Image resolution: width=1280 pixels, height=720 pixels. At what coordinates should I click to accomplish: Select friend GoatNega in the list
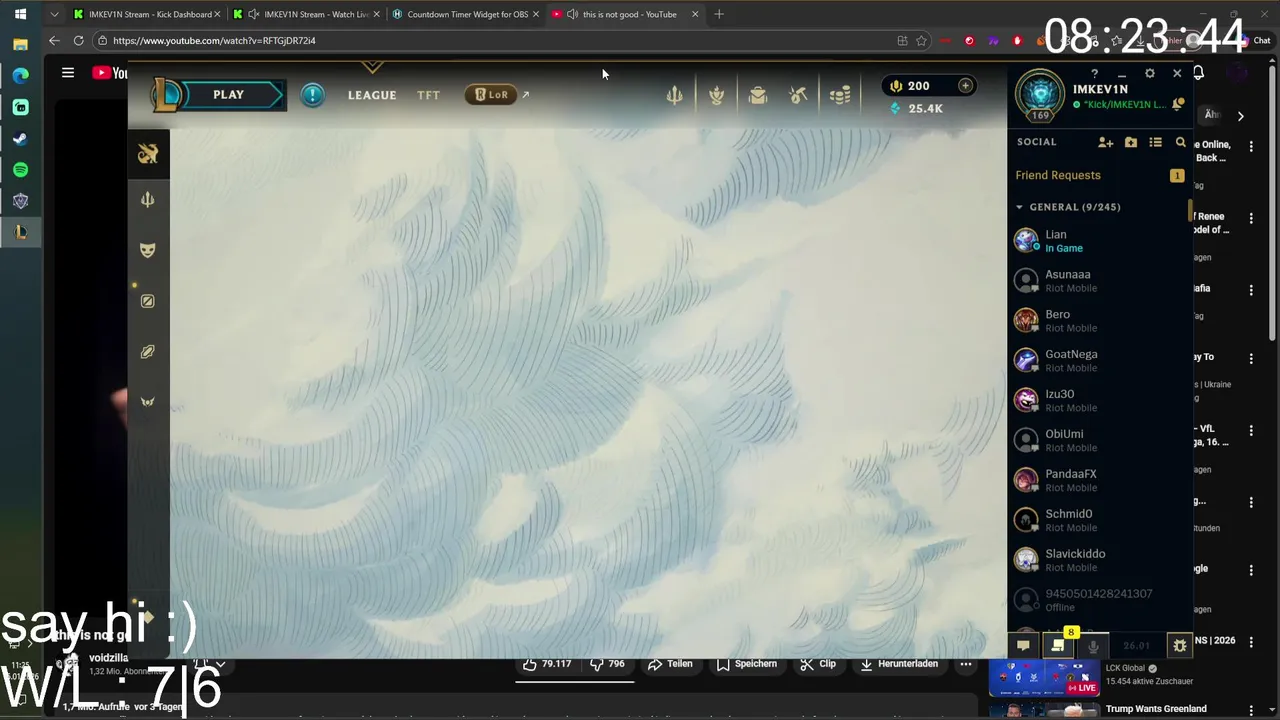1099,361
